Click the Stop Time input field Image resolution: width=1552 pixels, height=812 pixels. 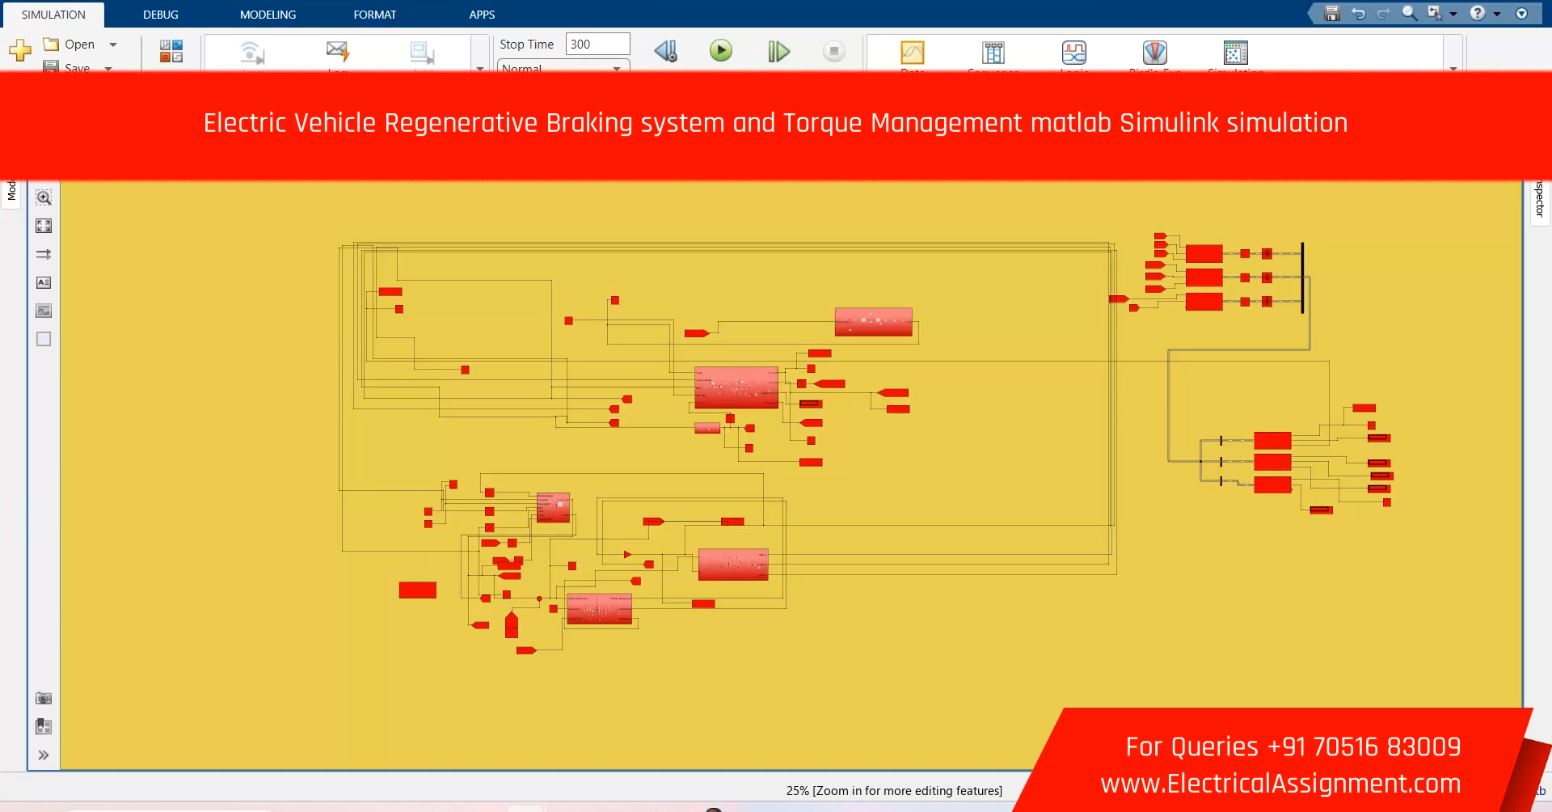[597, 44]
